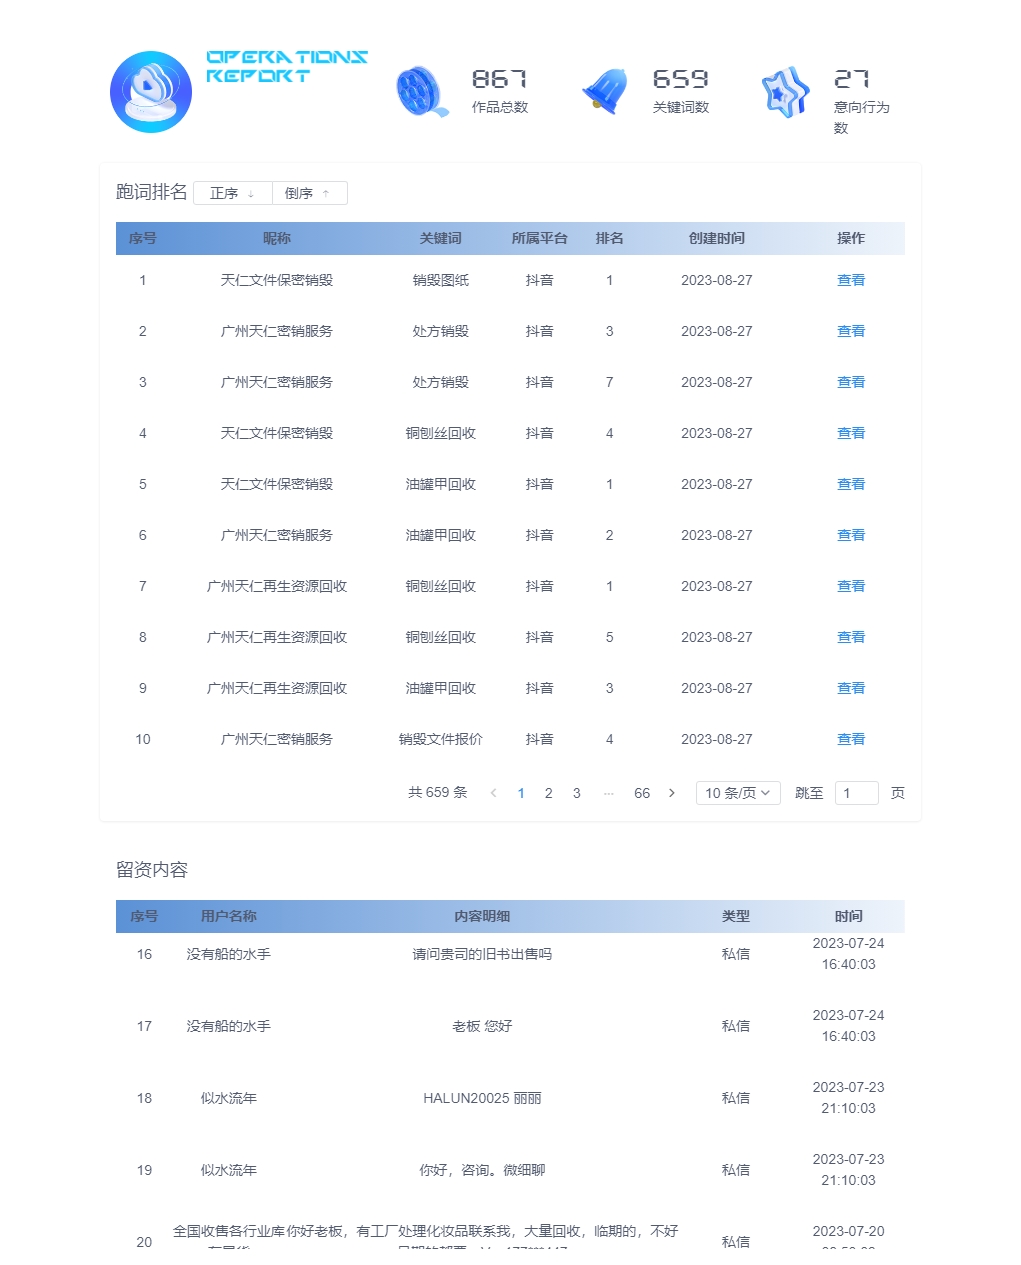The width and height of the screenshot is (1021, 1265).
Task: Click the pagination ellipsis to skip pages
Action: 608,793
